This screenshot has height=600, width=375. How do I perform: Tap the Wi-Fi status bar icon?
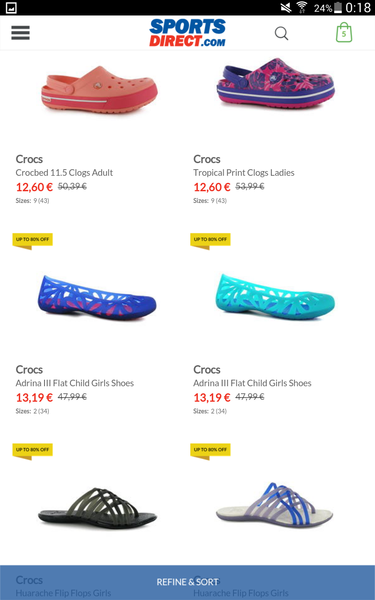pos(302,7)
